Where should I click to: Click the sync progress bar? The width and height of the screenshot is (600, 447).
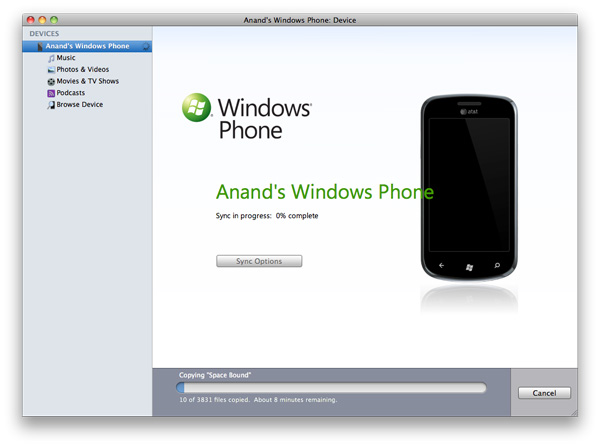(x=331, y=388)
